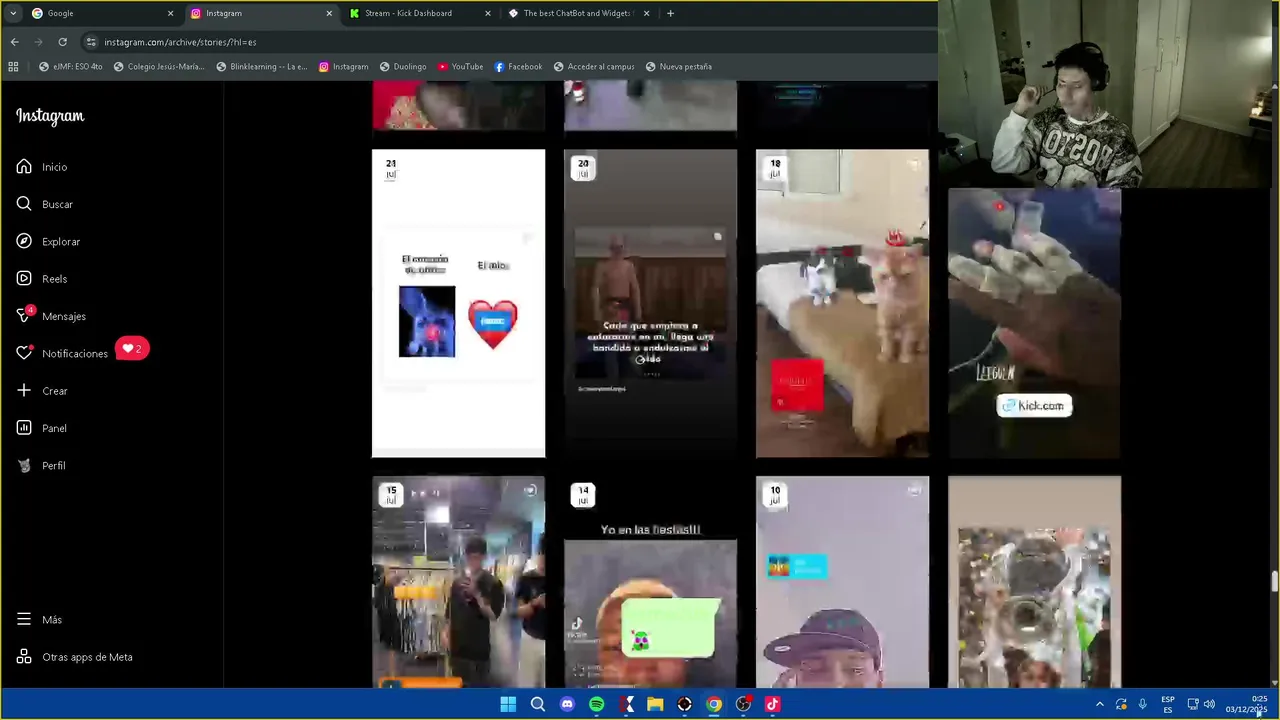
Task: Close the Kick Dashboard tab
Action: (x=488, y=13)
